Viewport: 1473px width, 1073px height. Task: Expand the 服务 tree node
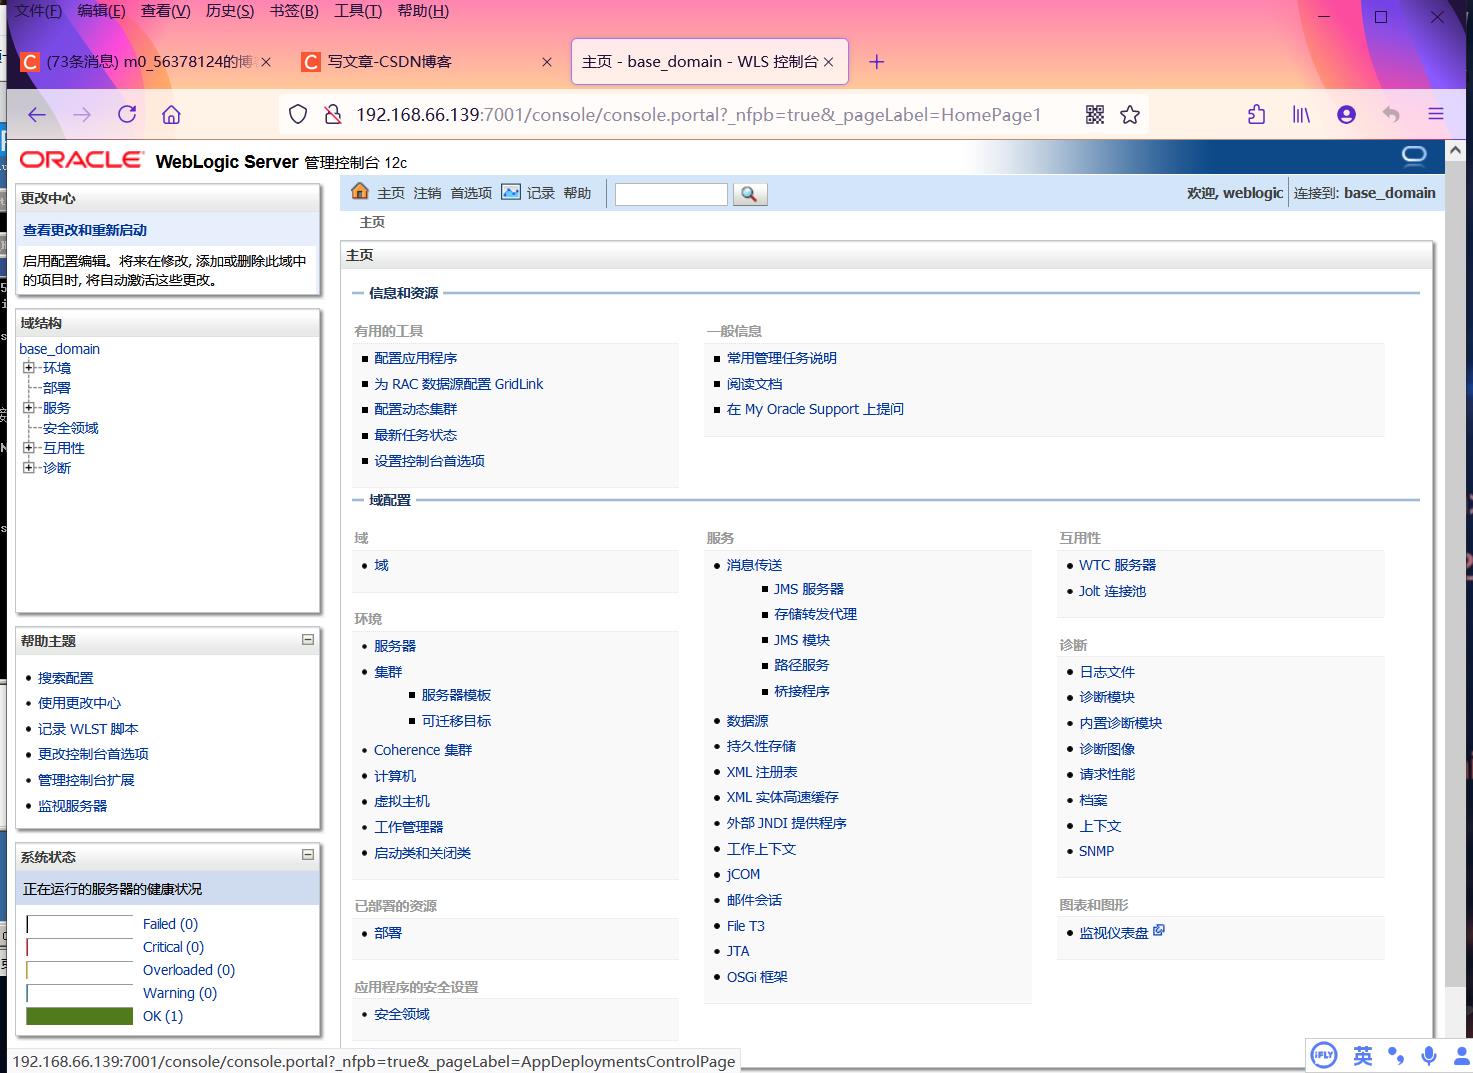[x=29, y=408]
